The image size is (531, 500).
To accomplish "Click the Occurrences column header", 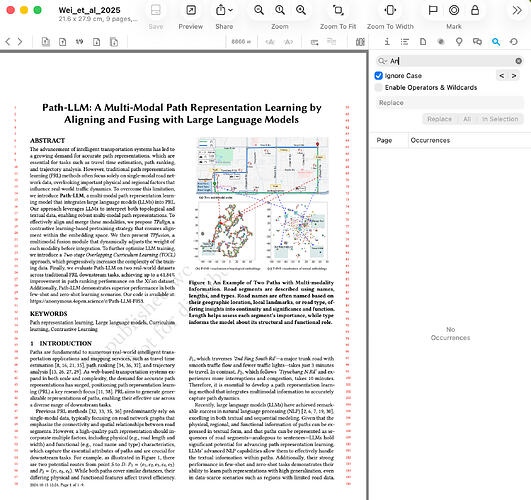I will 430,140.
